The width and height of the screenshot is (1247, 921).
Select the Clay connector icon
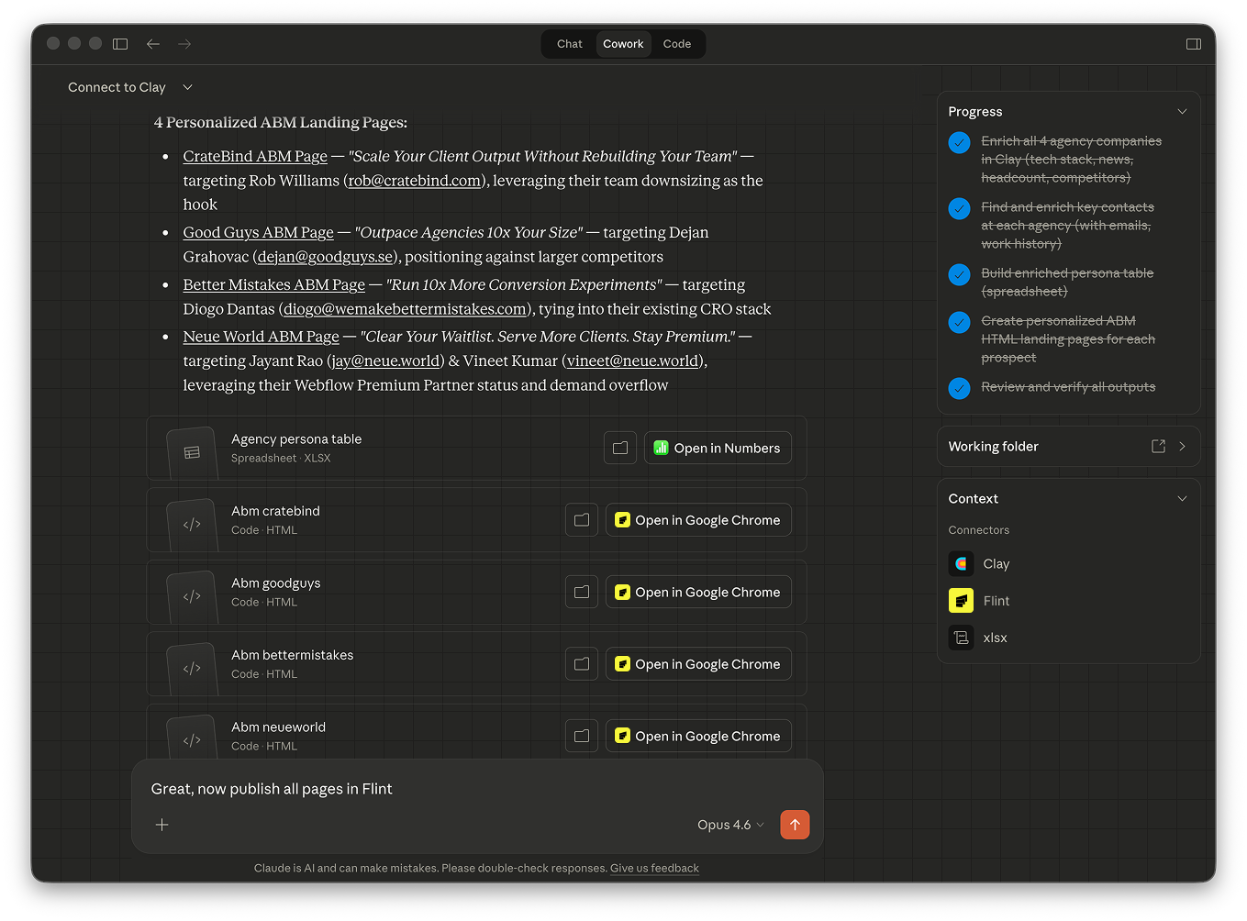tap(960, 563)
